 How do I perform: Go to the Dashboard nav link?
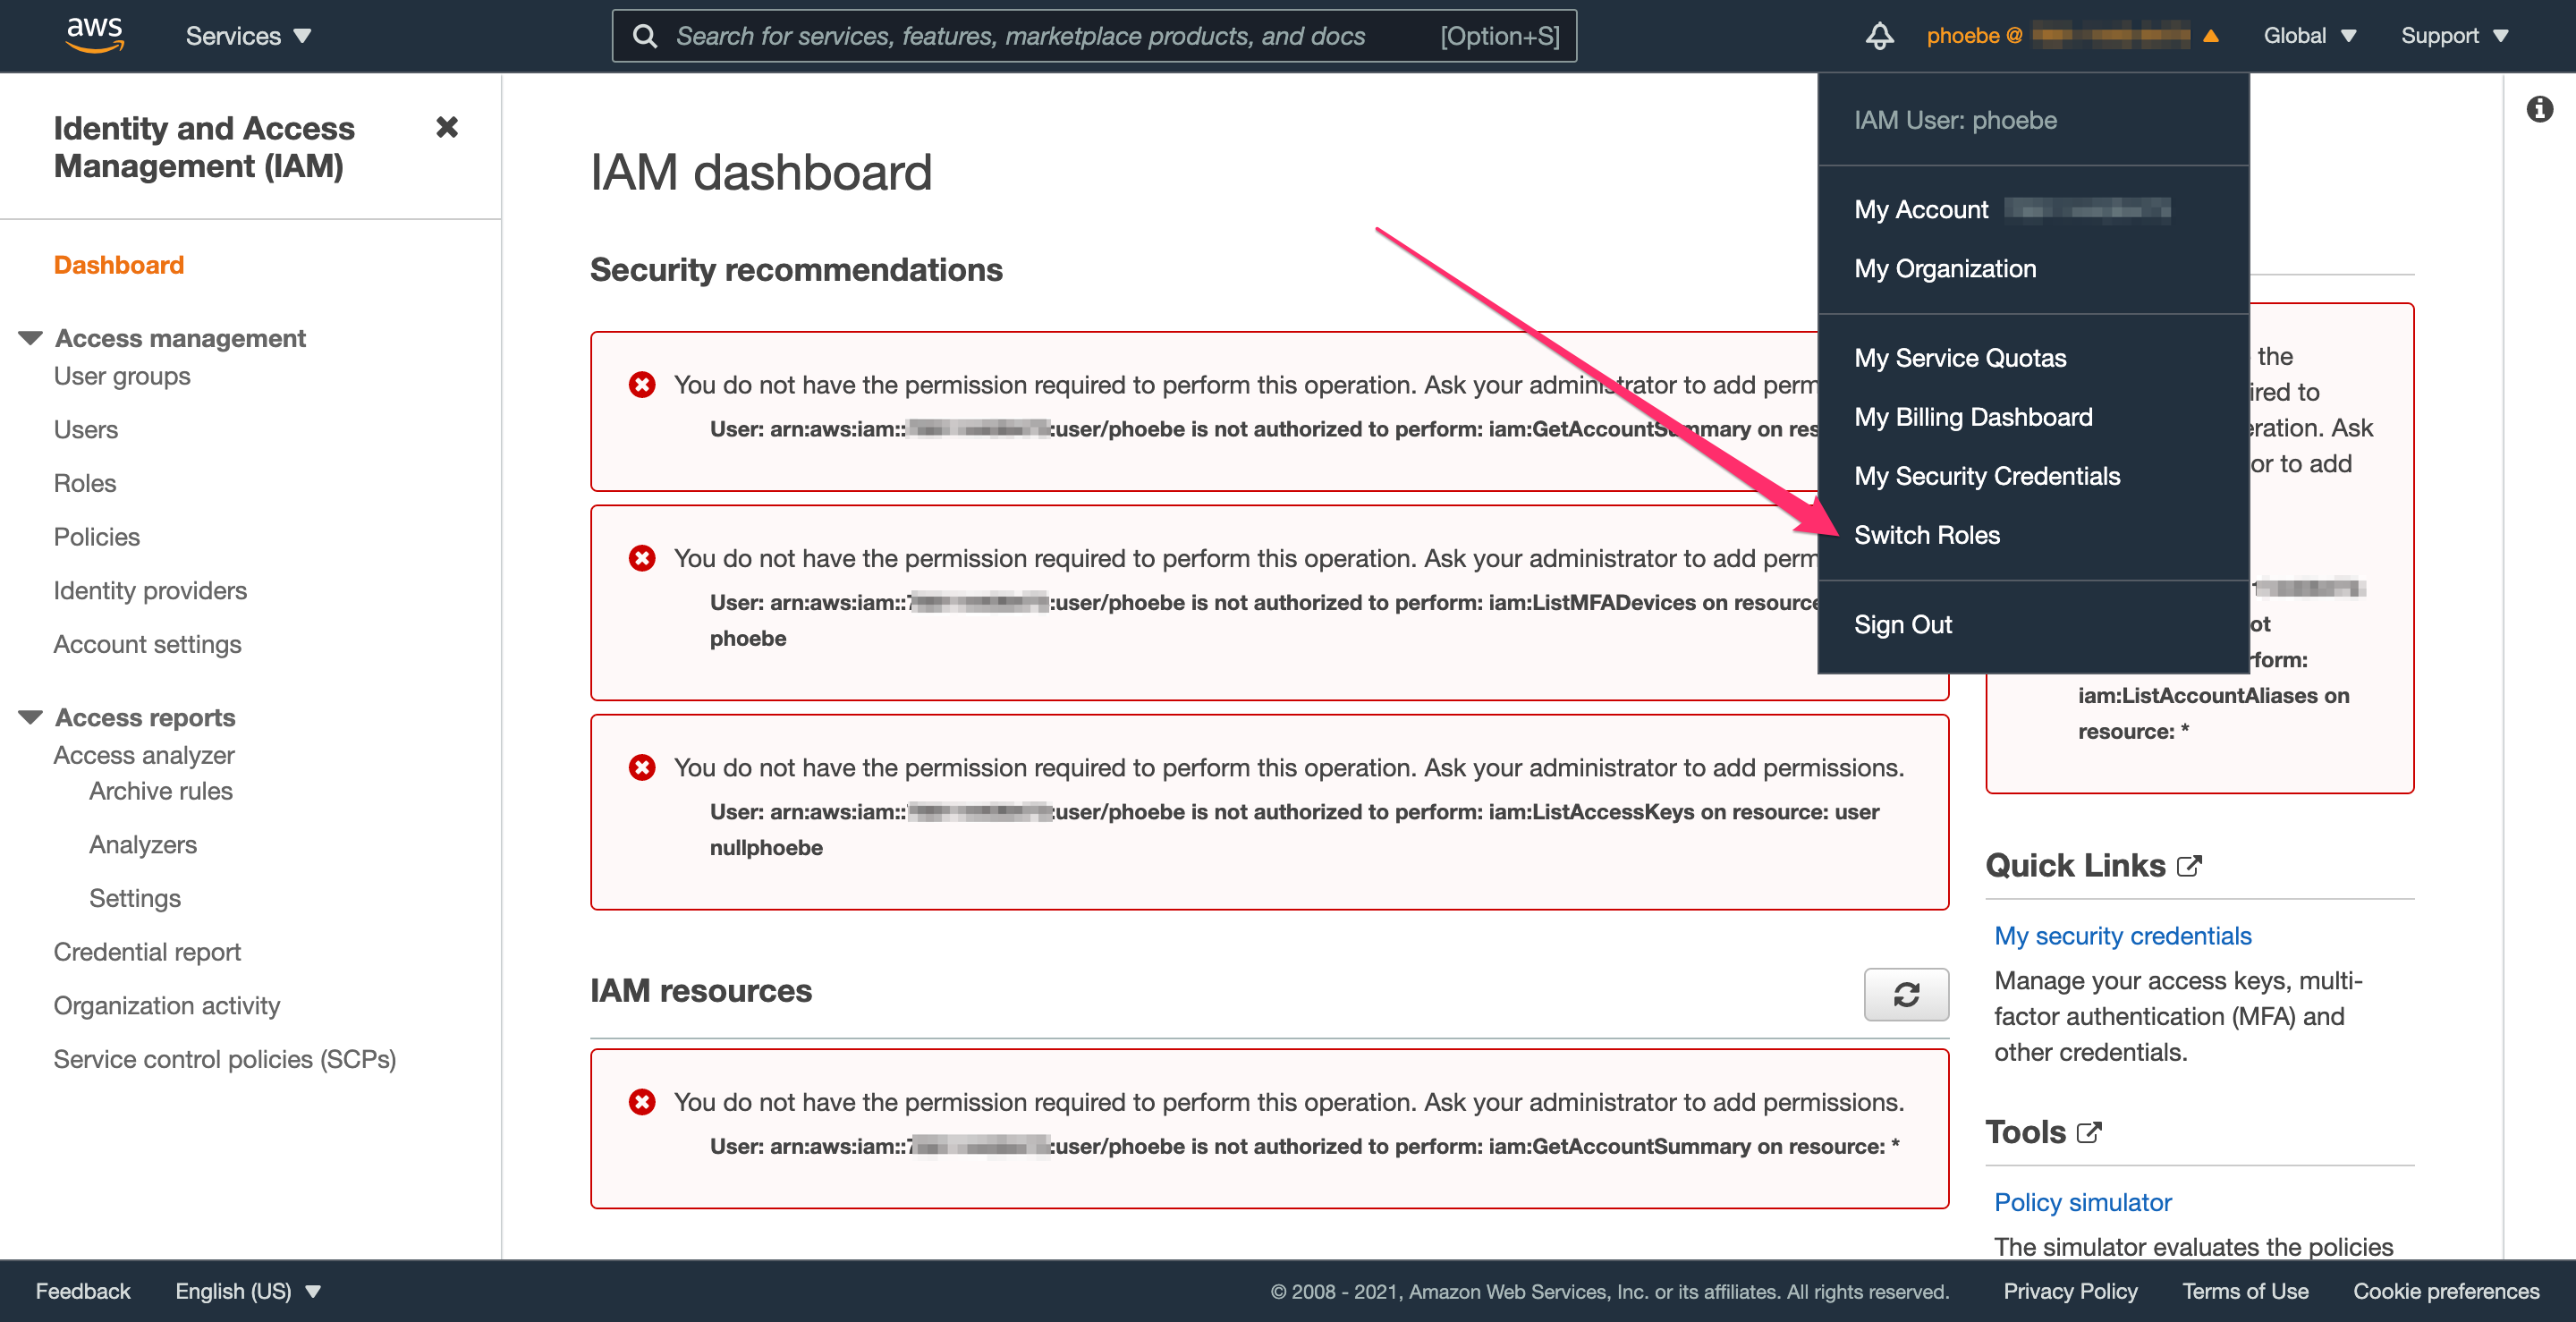coord(119,265)
